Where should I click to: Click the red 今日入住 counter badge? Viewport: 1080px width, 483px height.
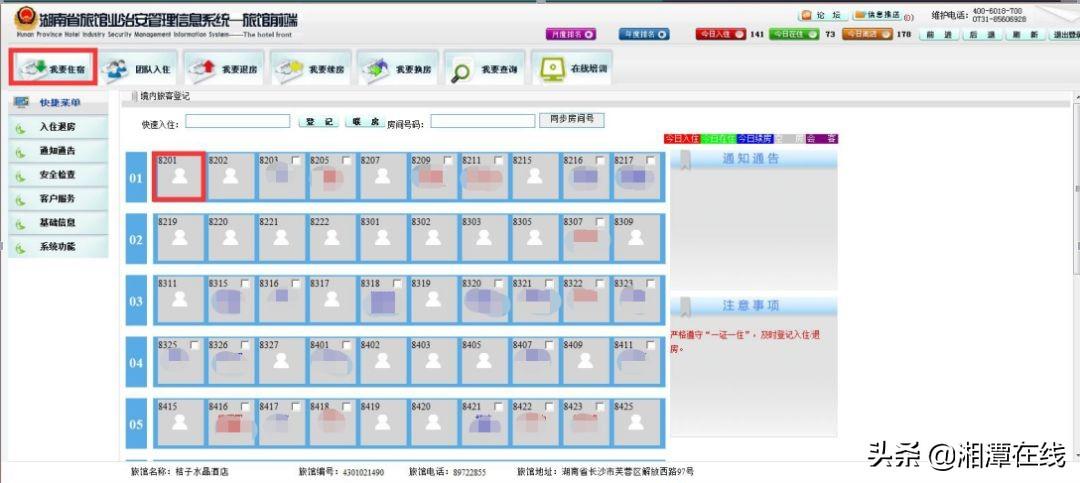(x=720, y=34)
